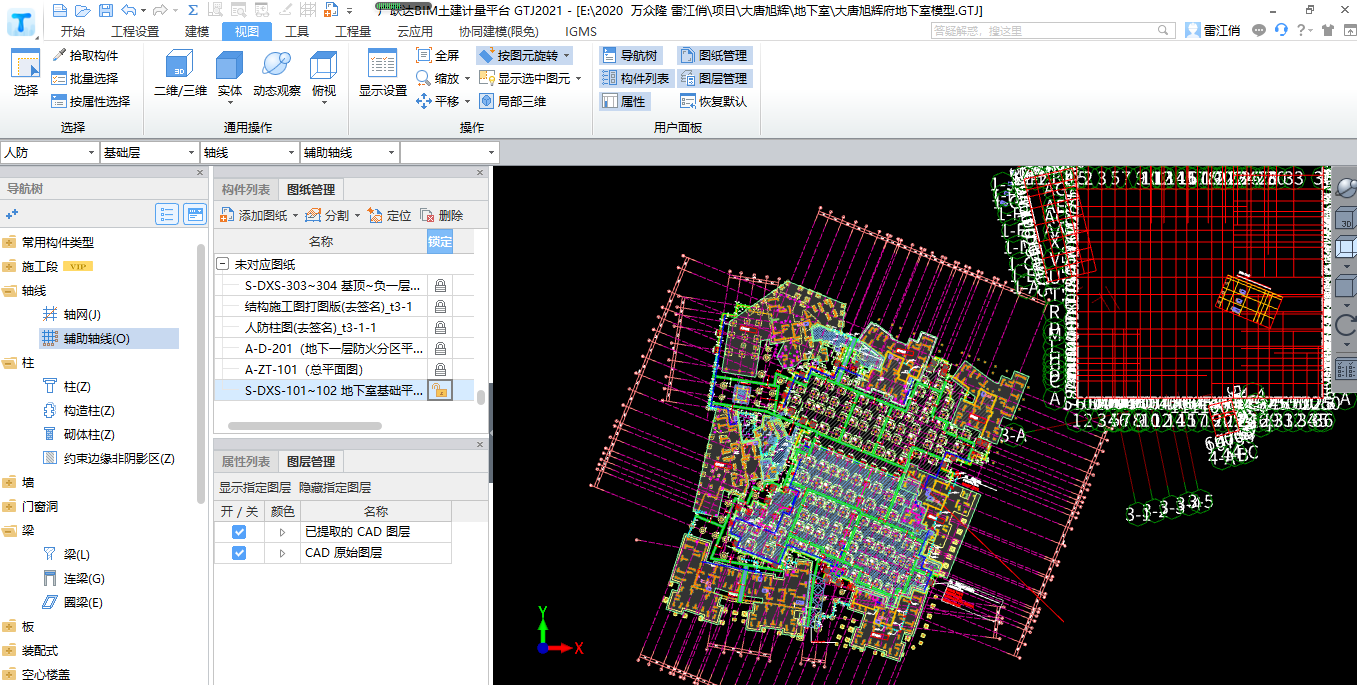Open the message chat bubble icon
This screenshot has width=1357, height=685.
point(1258,30)
